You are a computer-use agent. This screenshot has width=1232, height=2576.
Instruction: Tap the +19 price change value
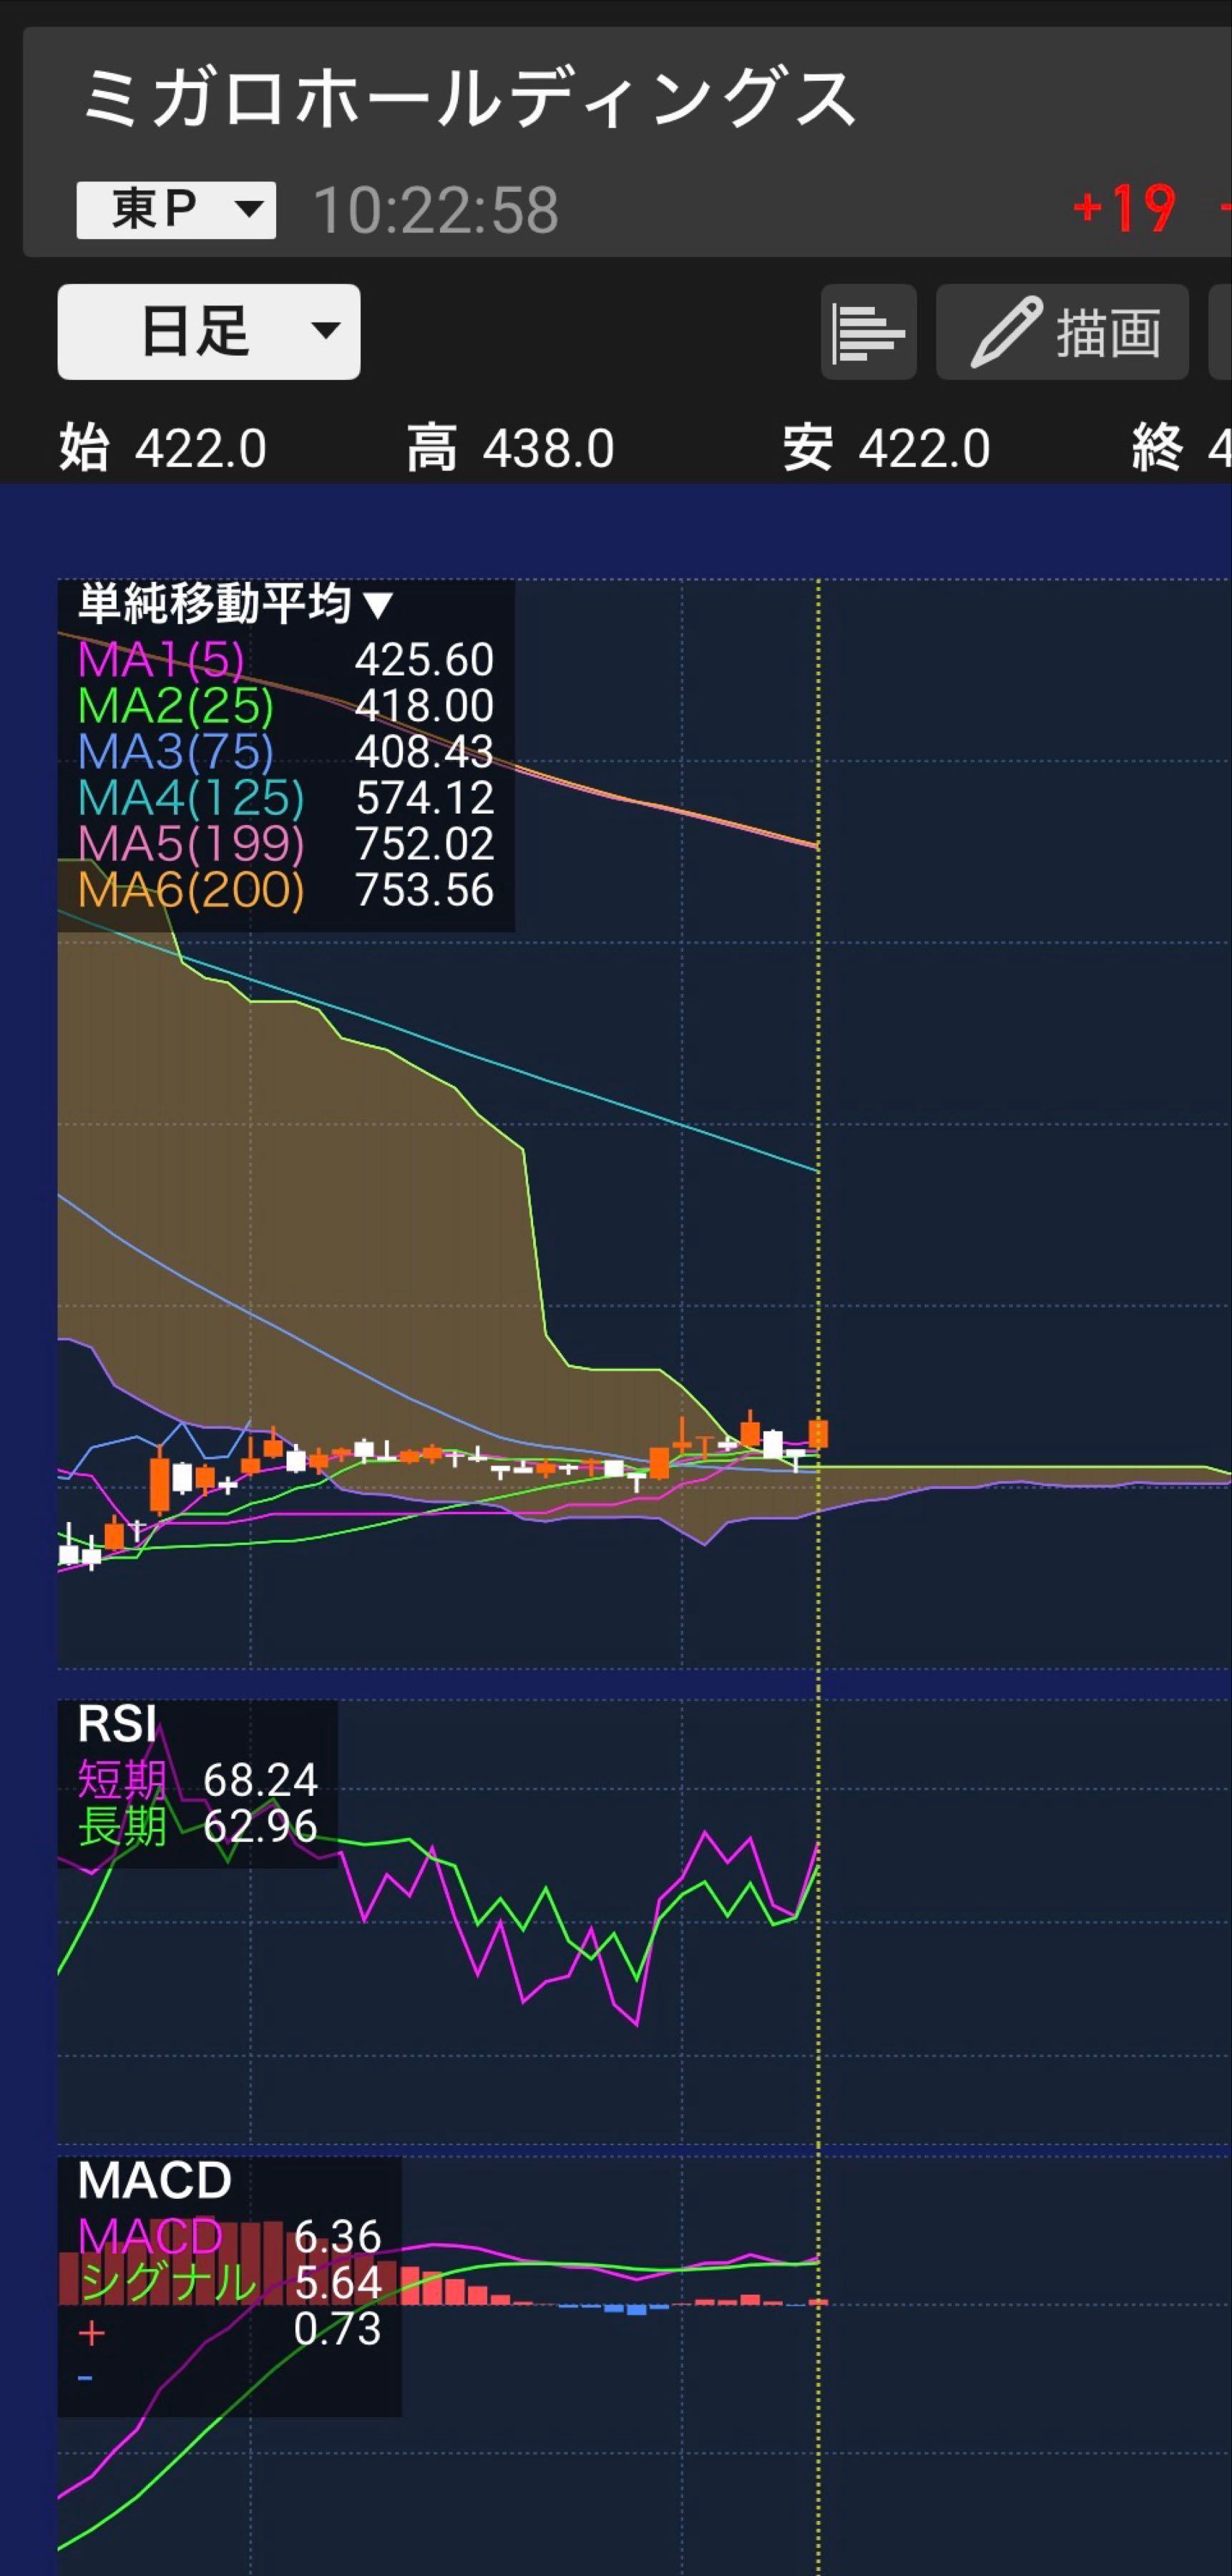(1124, 210)
